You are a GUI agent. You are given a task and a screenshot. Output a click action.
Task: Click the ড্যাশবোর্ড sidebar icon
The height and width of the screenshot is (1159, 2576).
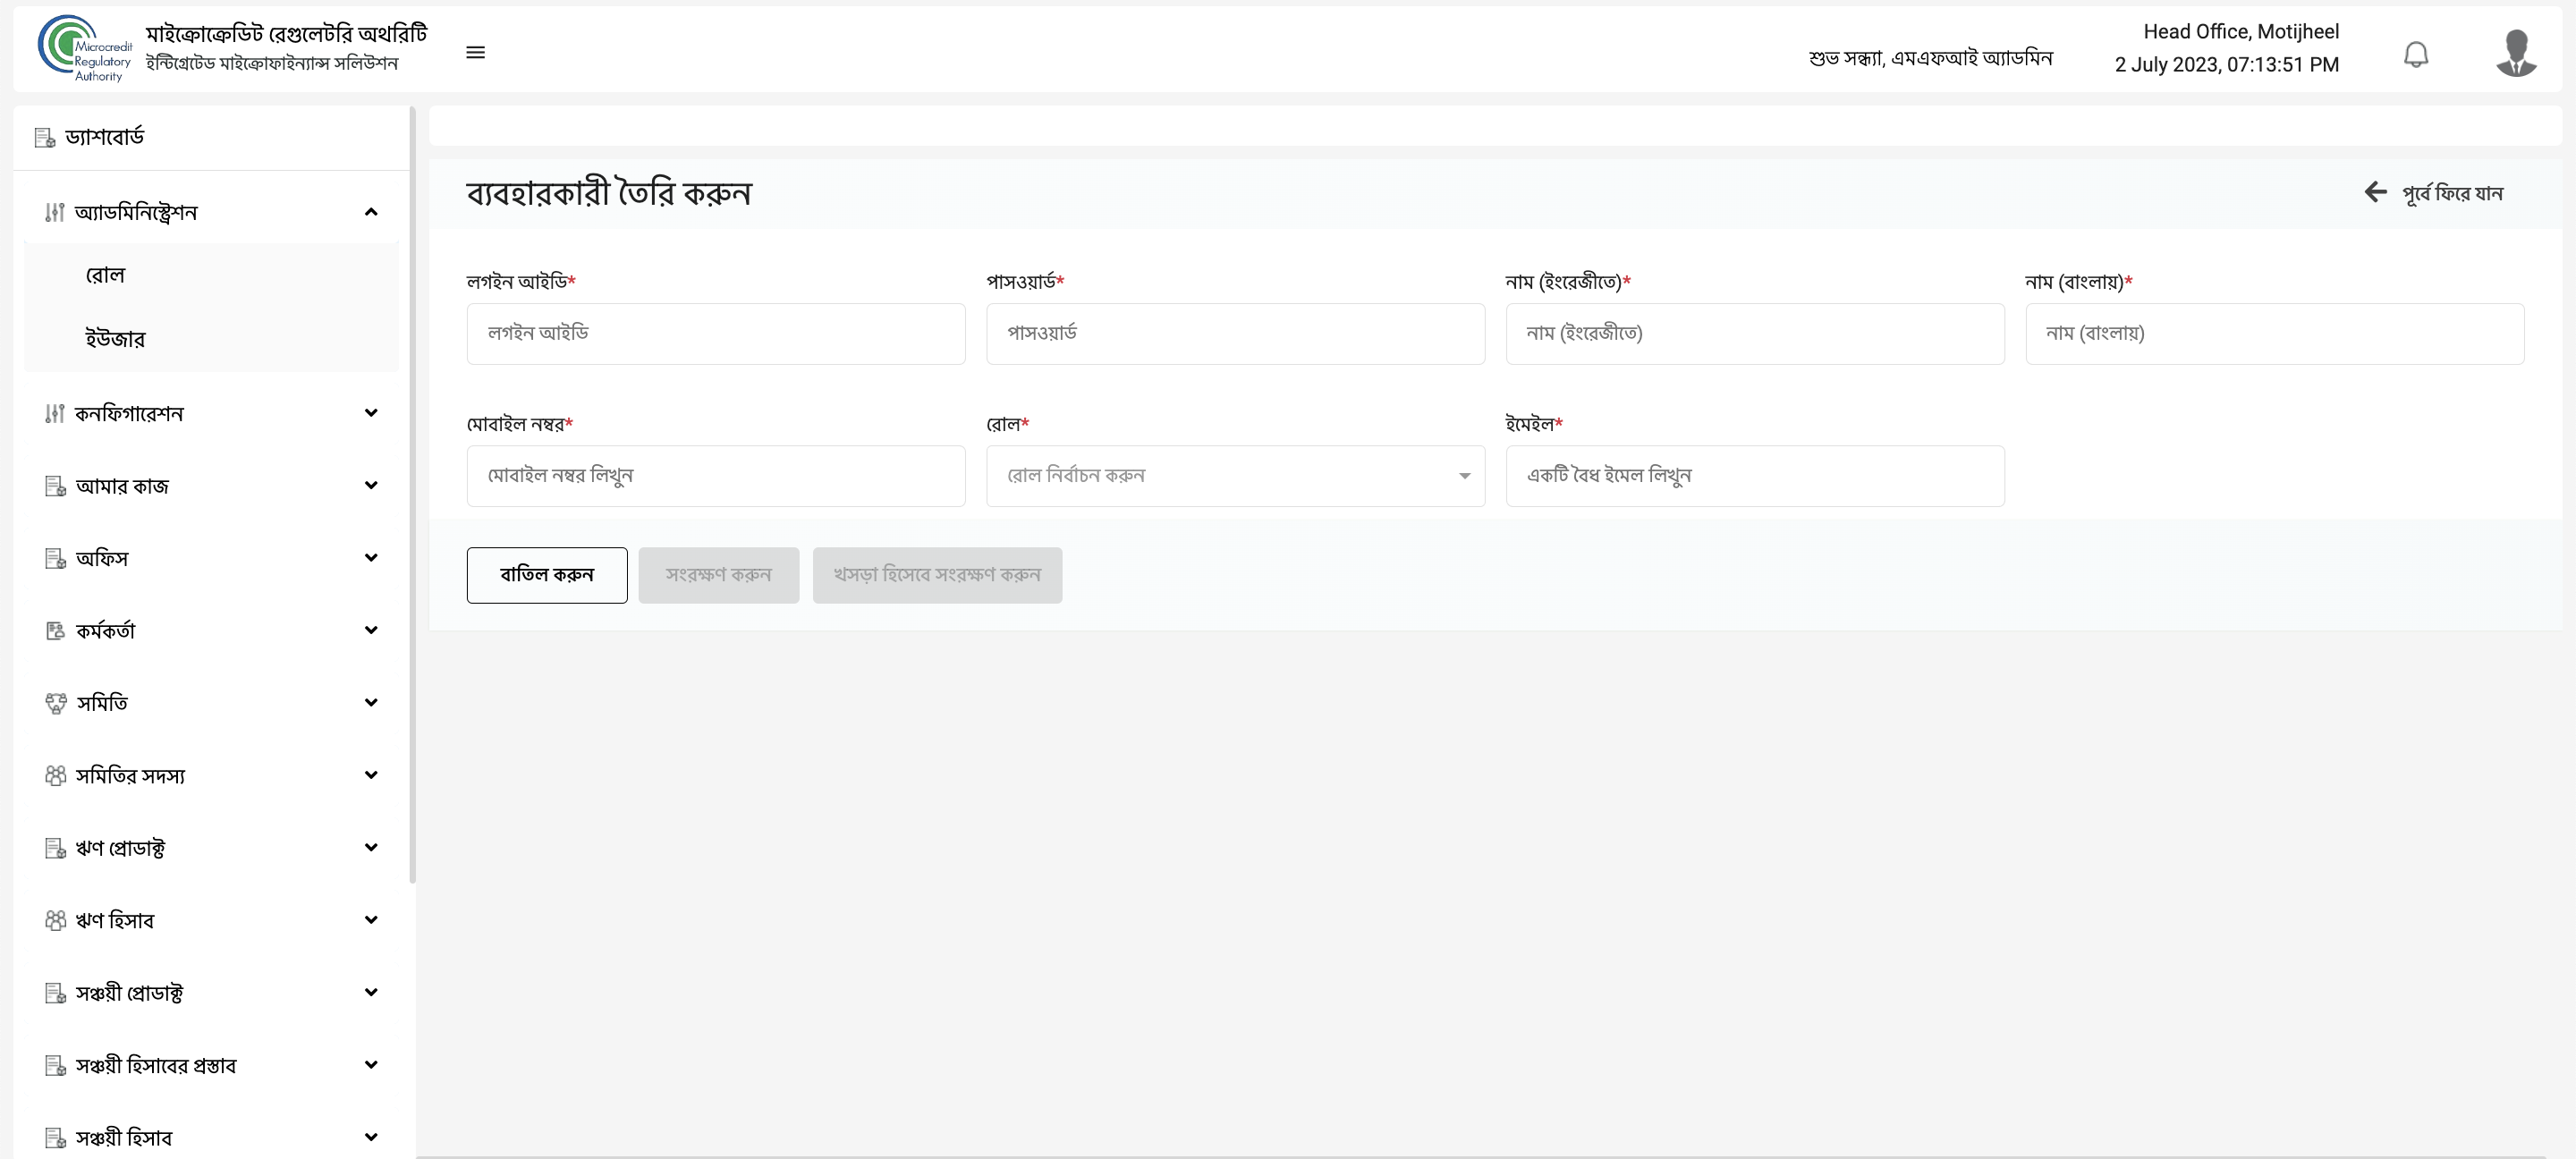(x=45, y=137)
